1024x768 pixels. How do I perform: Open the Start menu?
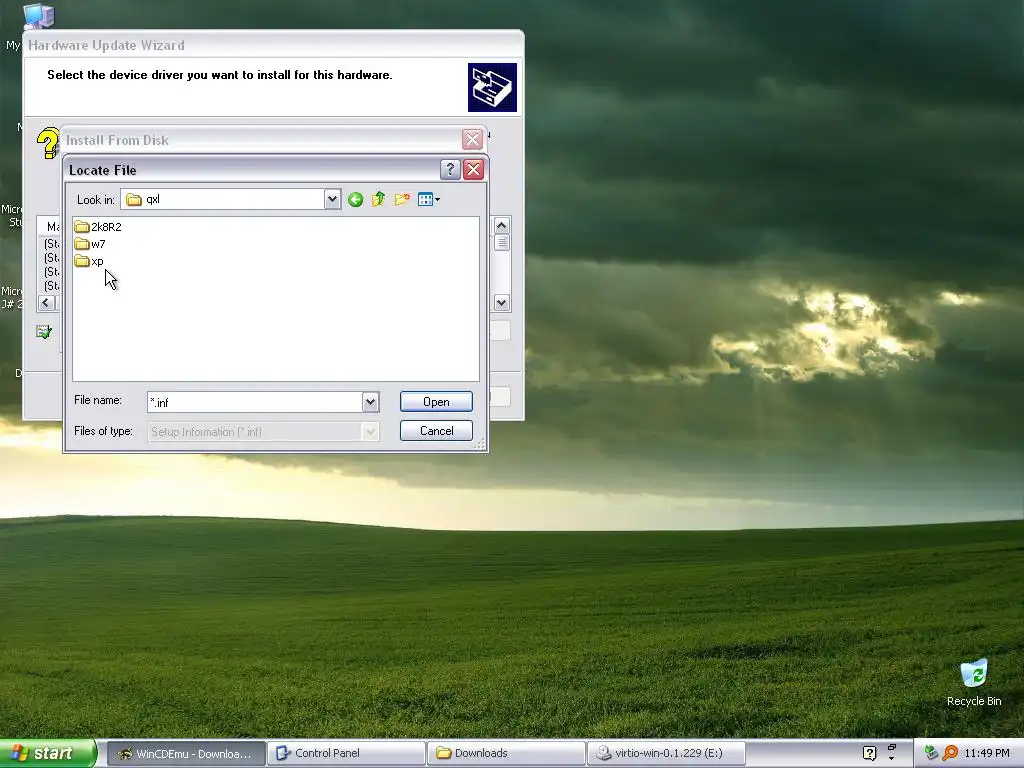tap(47, 753)
